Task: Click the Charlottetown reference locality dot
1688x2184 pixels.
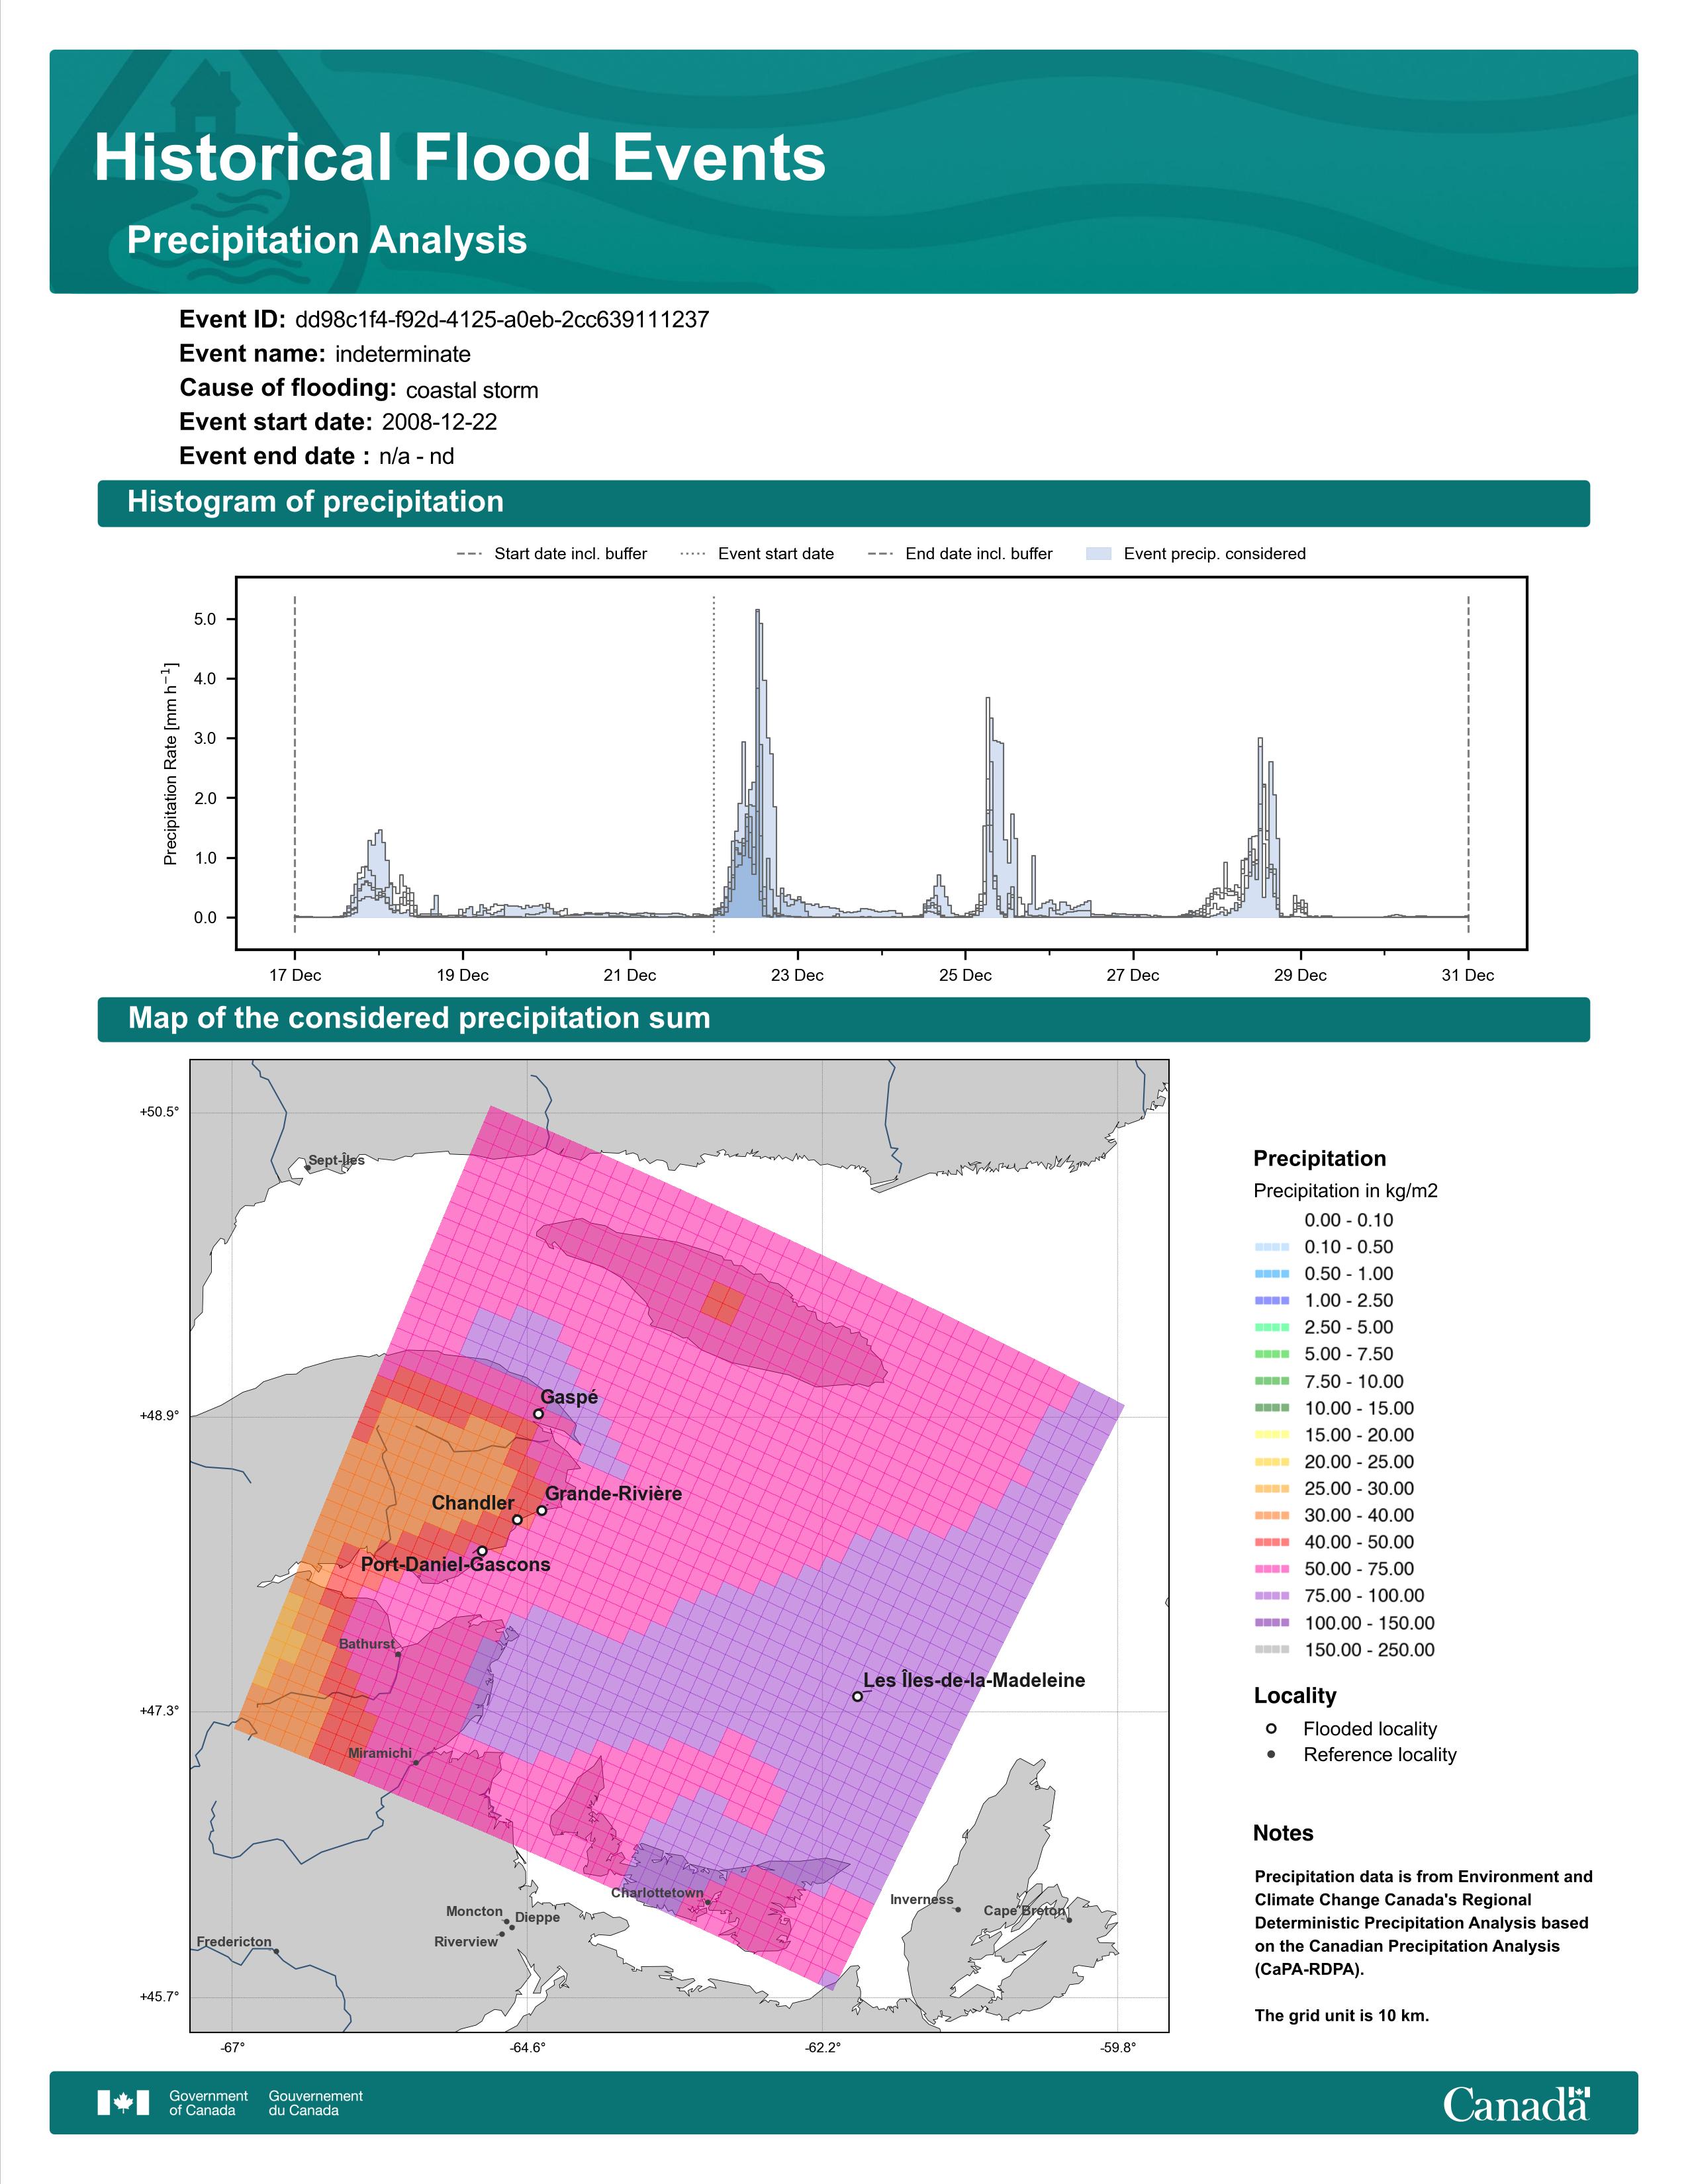Action: pyautogui.click(x=707, y=1902)
